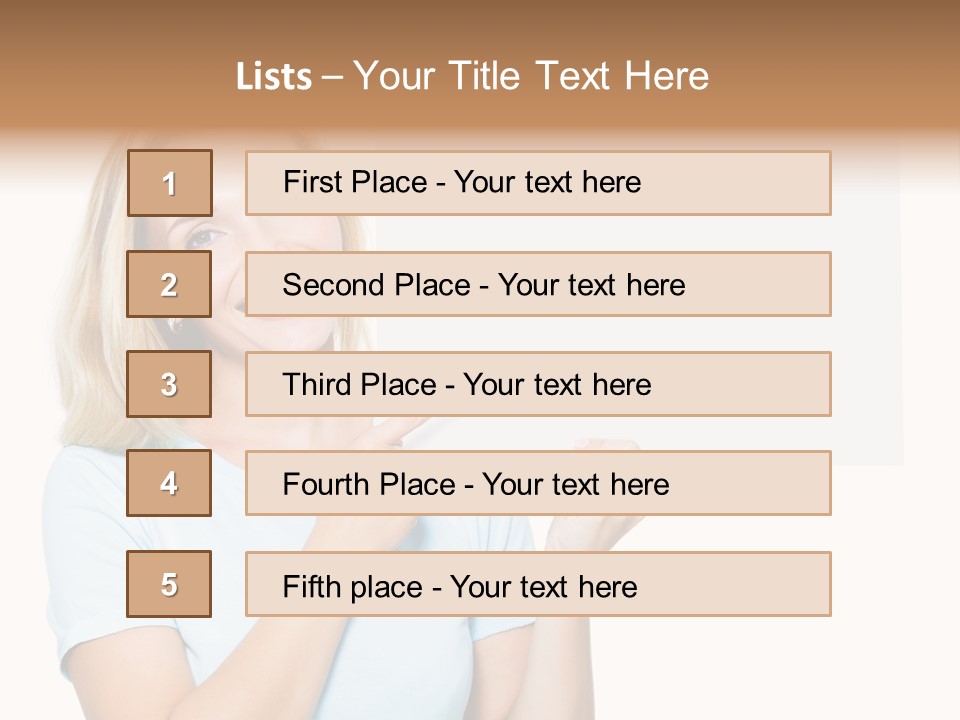
Task: Click the number 3 box
Action: click(169, 384)
